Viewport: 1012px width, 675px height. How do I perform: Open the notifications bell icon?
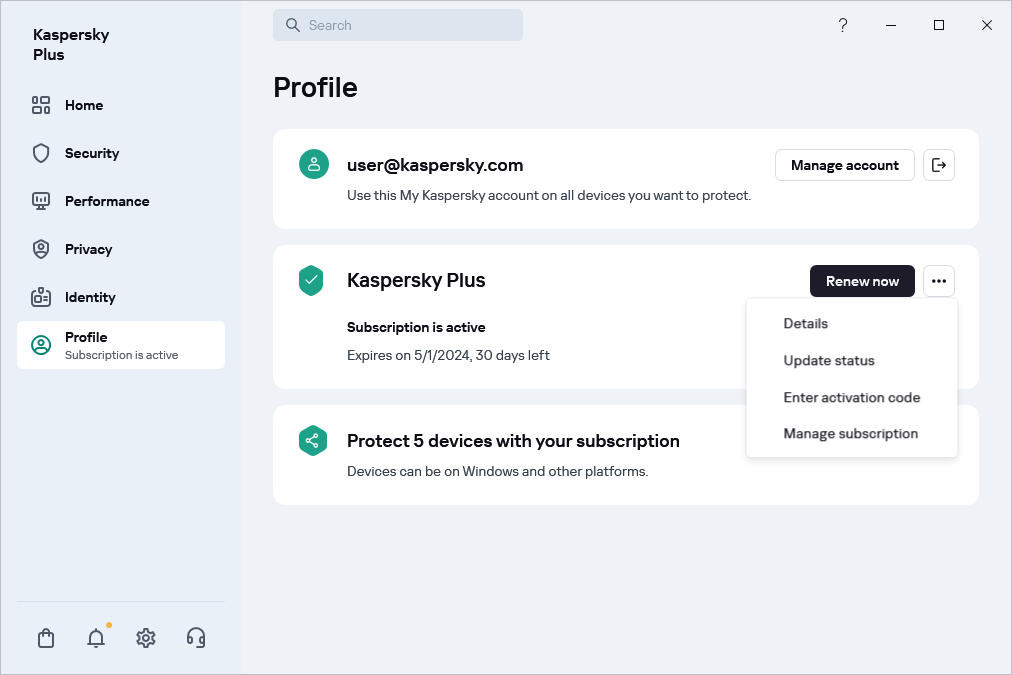[96, 638]
